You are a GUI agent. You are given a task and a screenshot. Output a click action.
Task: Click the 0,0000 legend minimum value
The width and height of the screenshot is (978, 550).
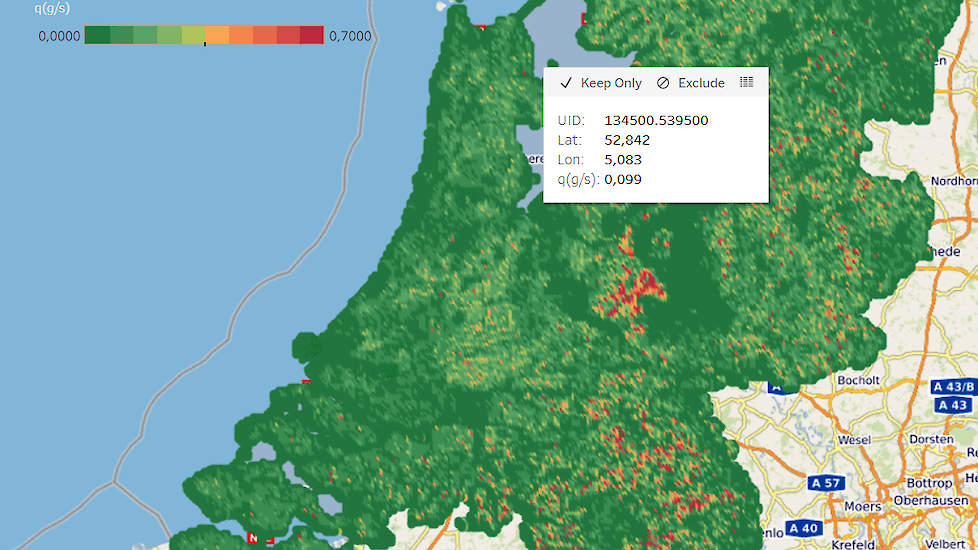tap(58, 37)
